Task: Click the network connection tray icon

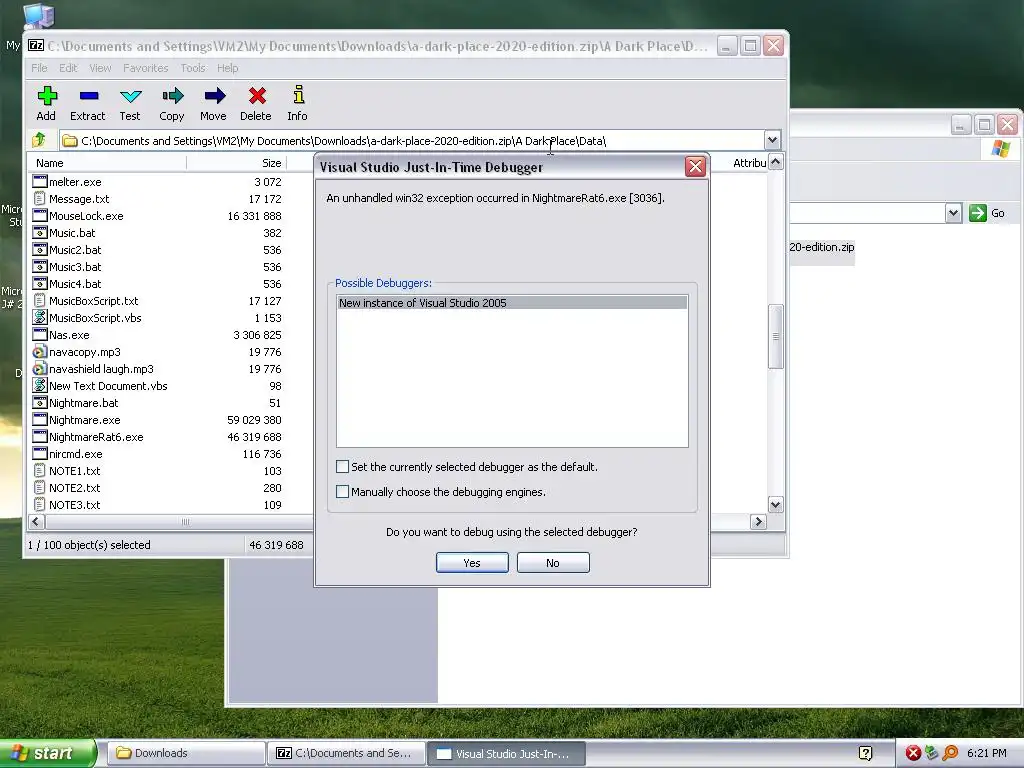Action: (x=932, y=754)
